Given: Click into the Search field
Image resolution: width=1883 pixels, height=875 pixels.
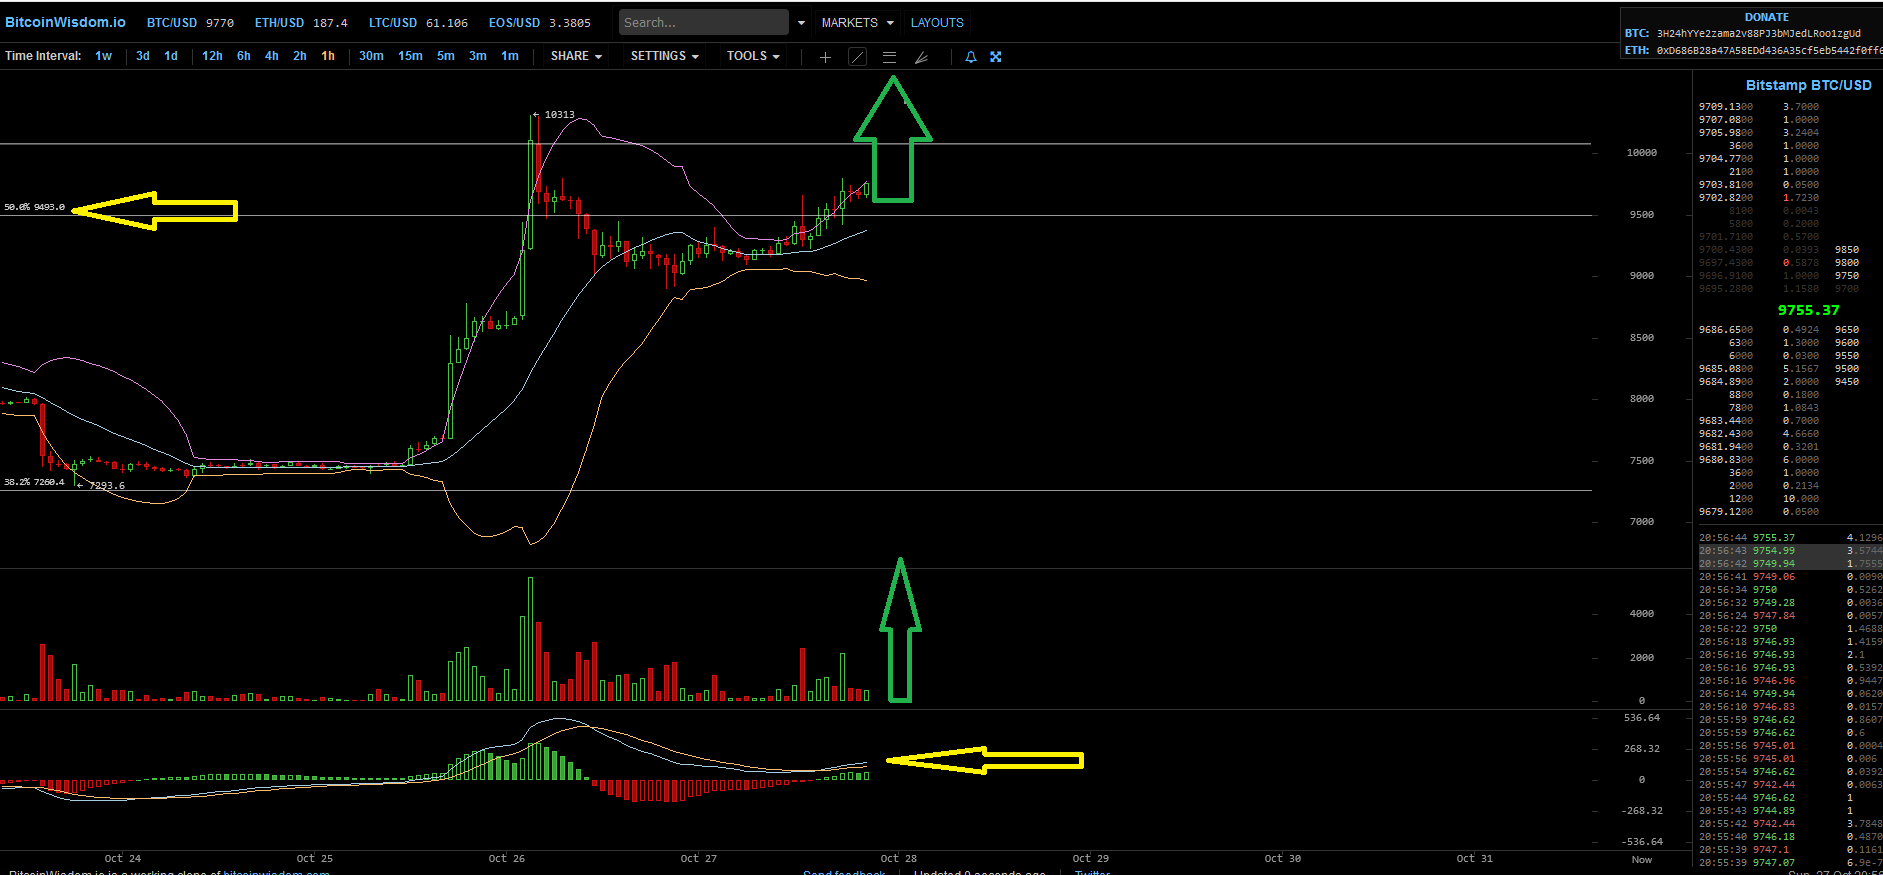Looking at the screenshot, I should click(703, 22).
